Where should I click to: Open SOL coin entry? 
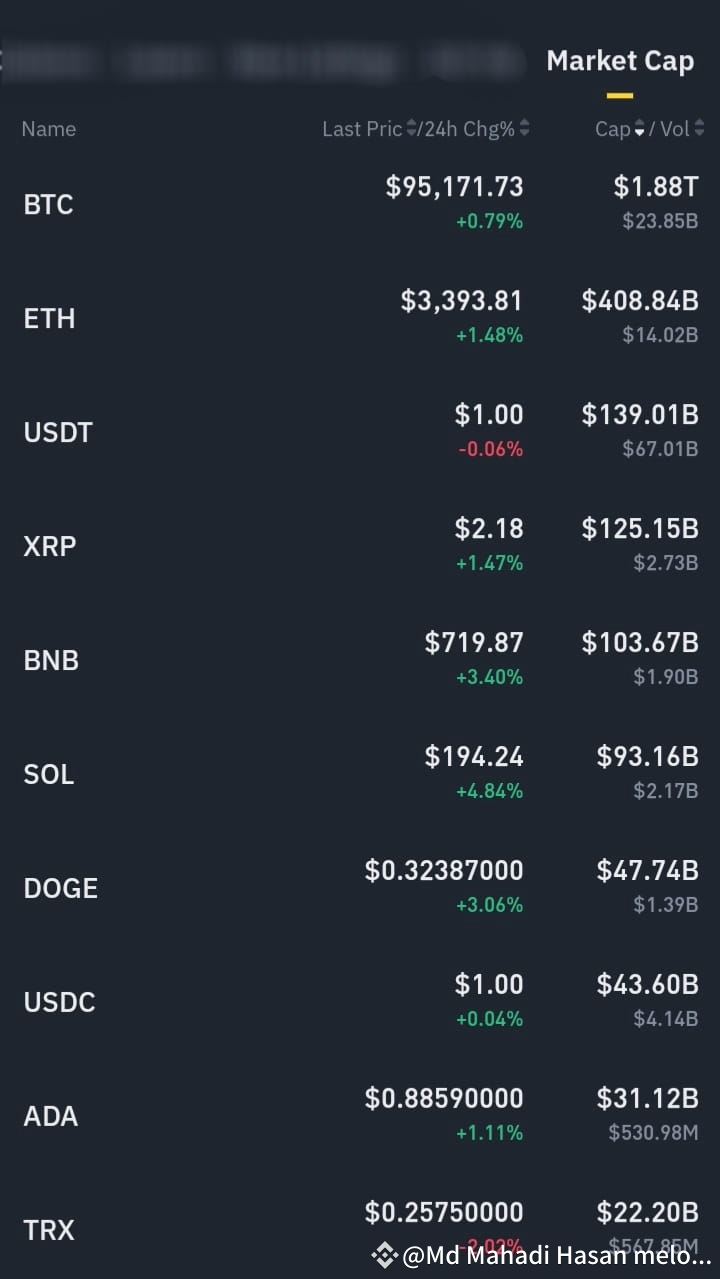tap(360, 774)
